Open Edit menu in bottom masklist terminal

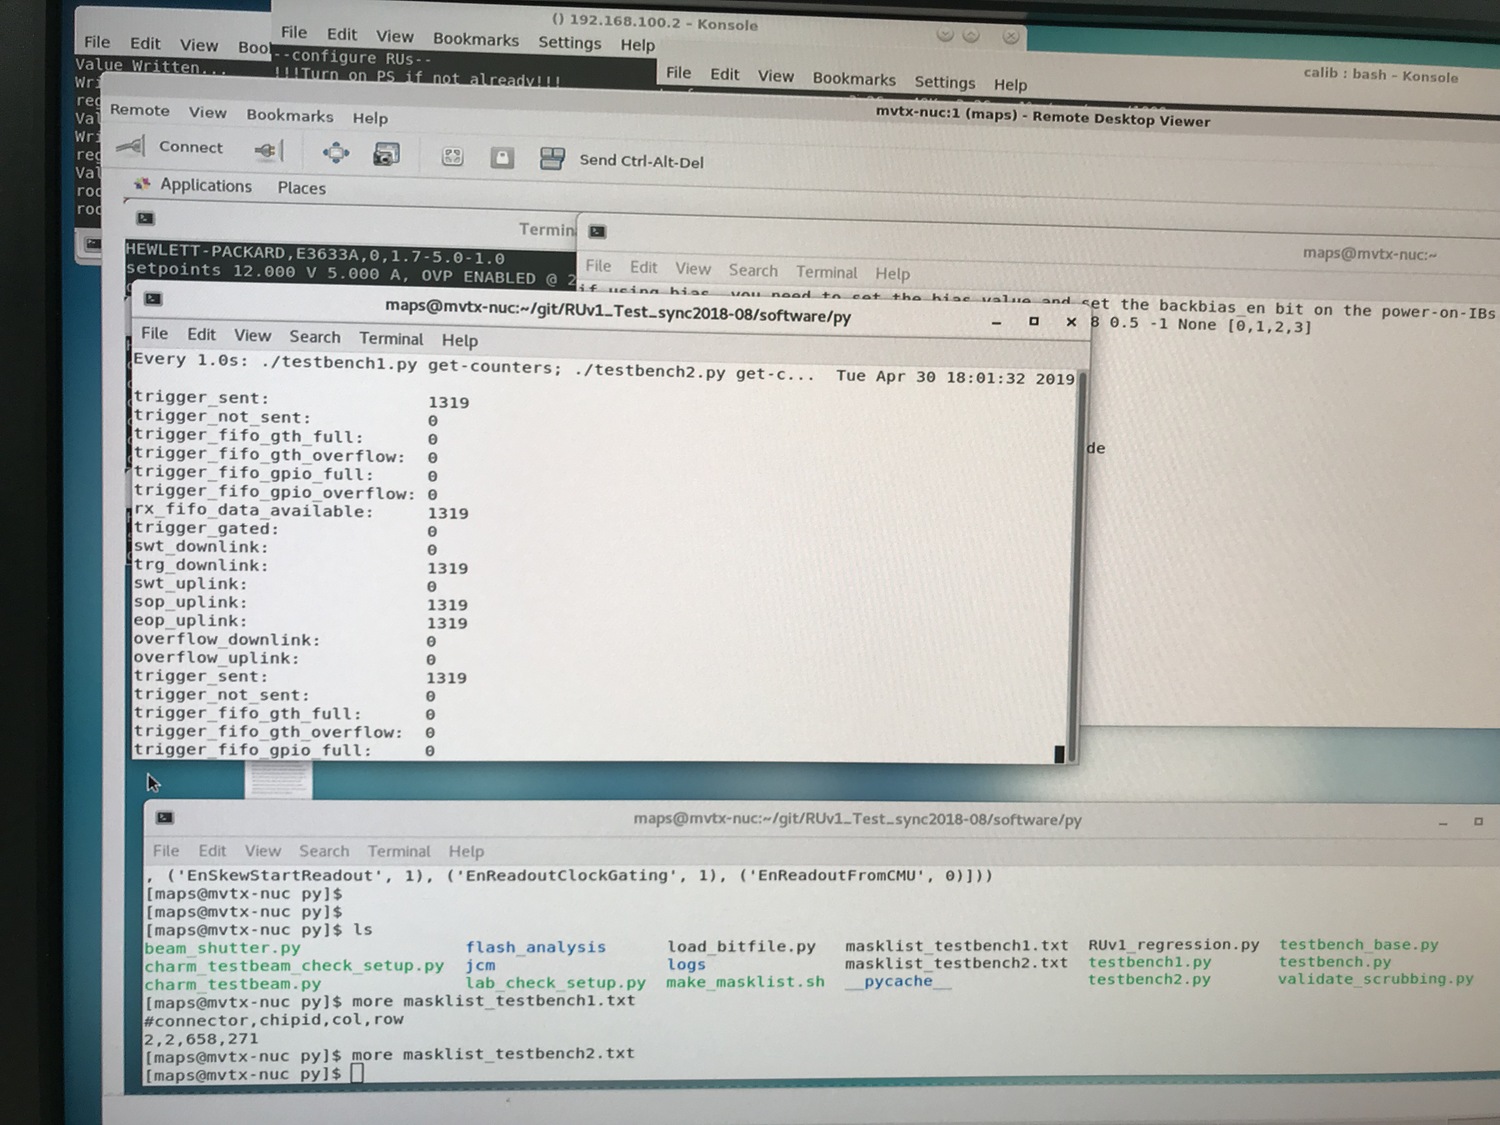(212, 851)
